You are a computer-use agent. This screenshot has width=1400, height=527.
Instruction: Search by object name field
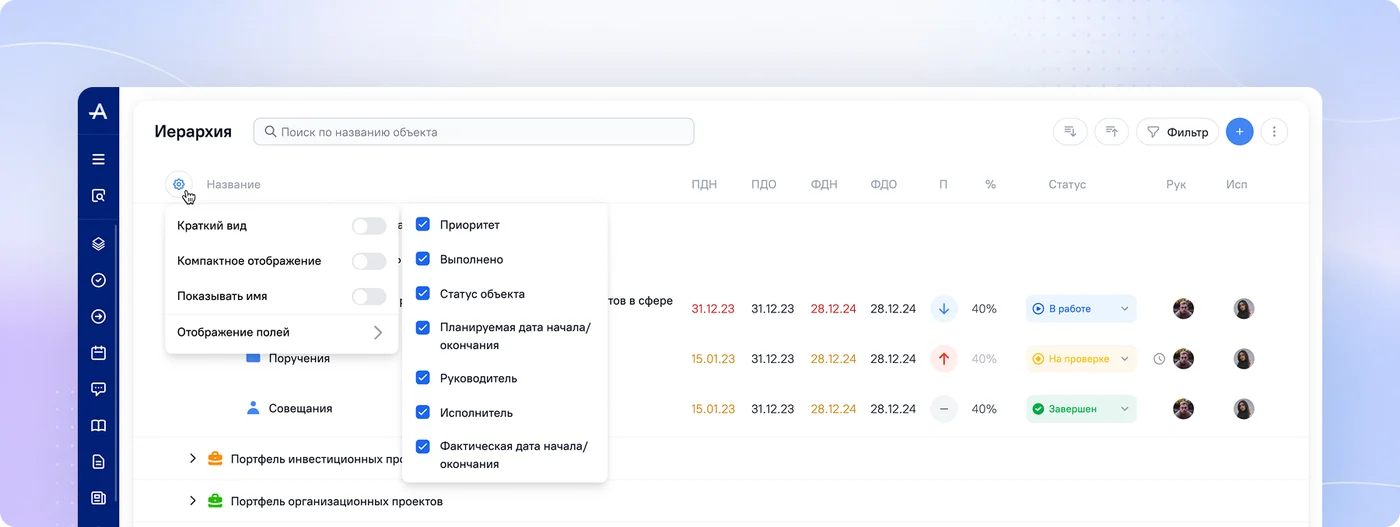[x=474, y=132]
